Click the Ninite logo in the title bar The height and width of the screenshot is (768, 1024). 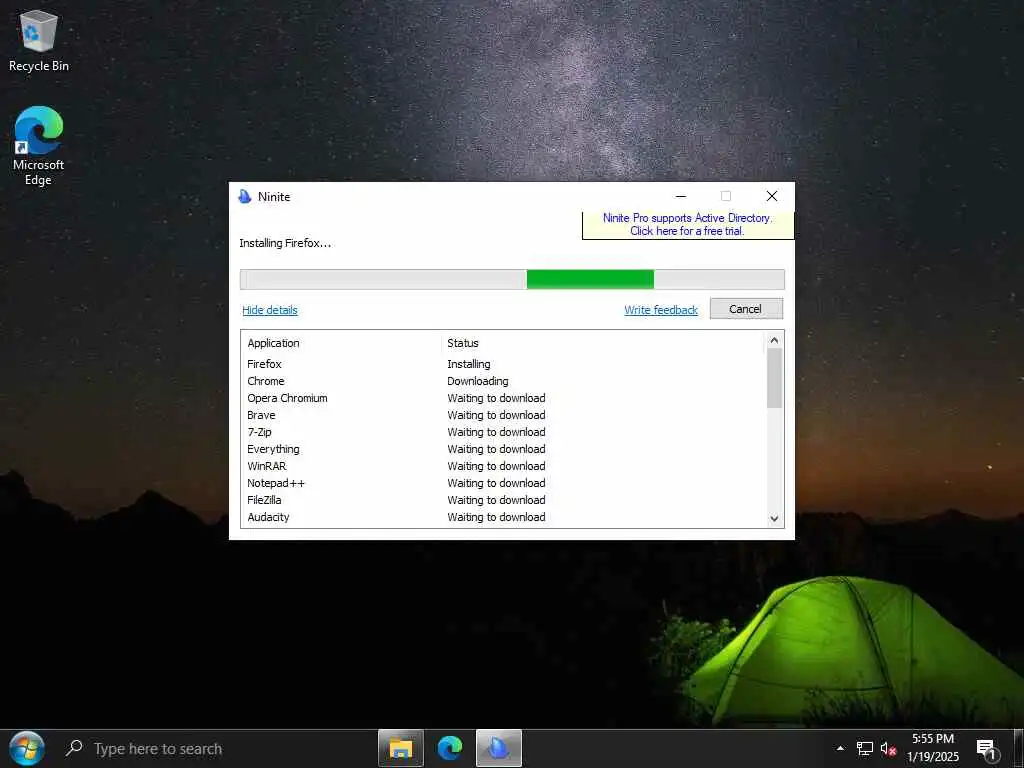[x=245, y=197]
